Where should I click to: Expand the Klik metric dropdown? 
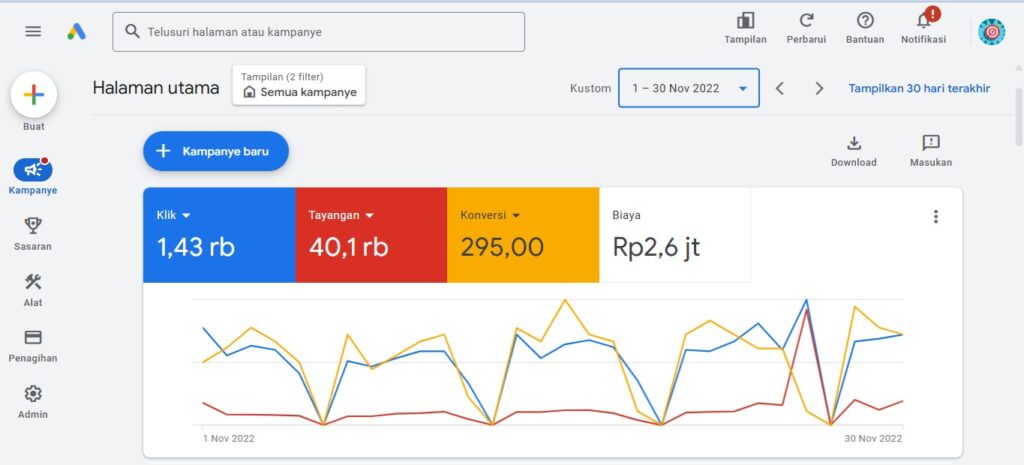click(x=186, y=215)
